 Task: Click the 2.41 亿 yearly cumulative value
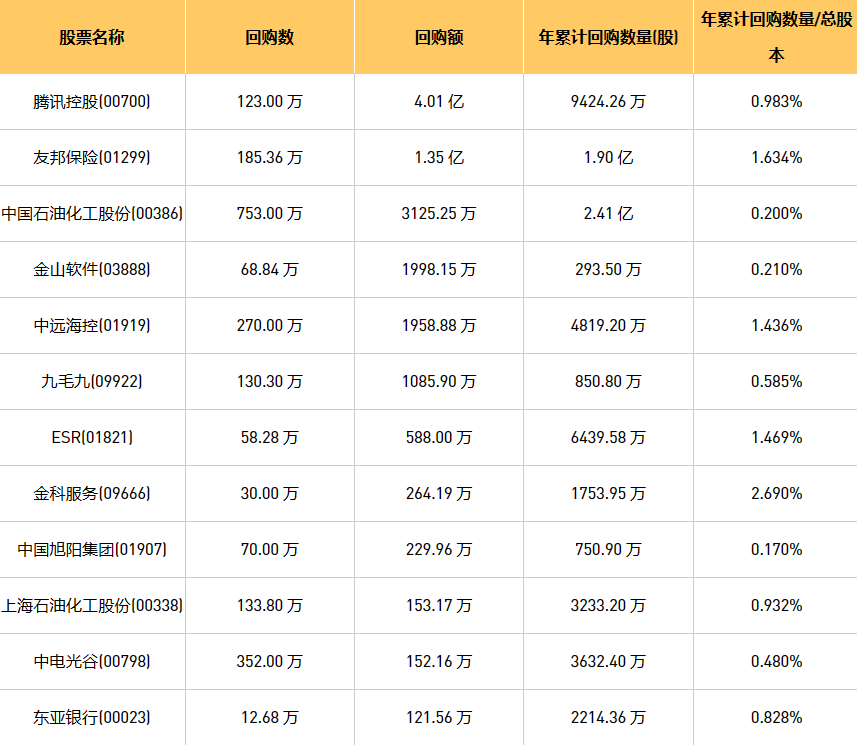(x=608, y=214)
